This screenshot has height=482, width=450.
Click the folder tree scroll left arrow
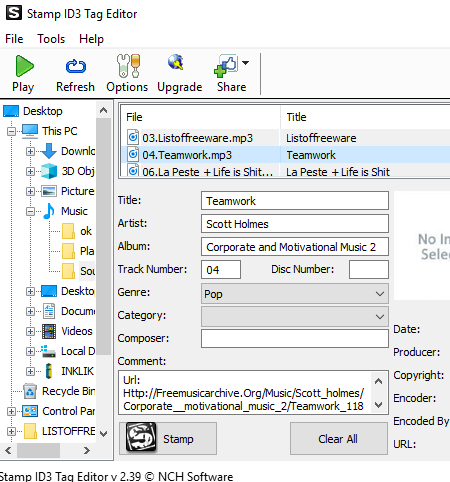pos(9,451)
